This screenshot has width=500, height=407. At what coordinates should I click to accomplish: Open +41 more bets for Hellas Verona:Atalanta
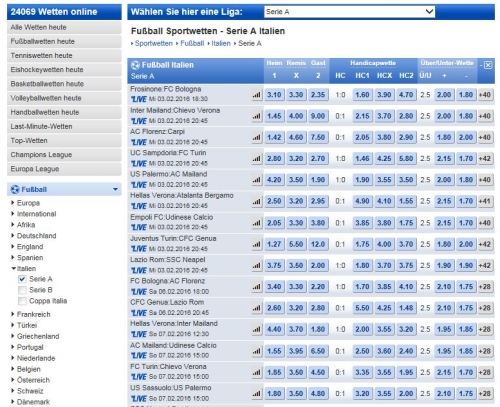485,201
